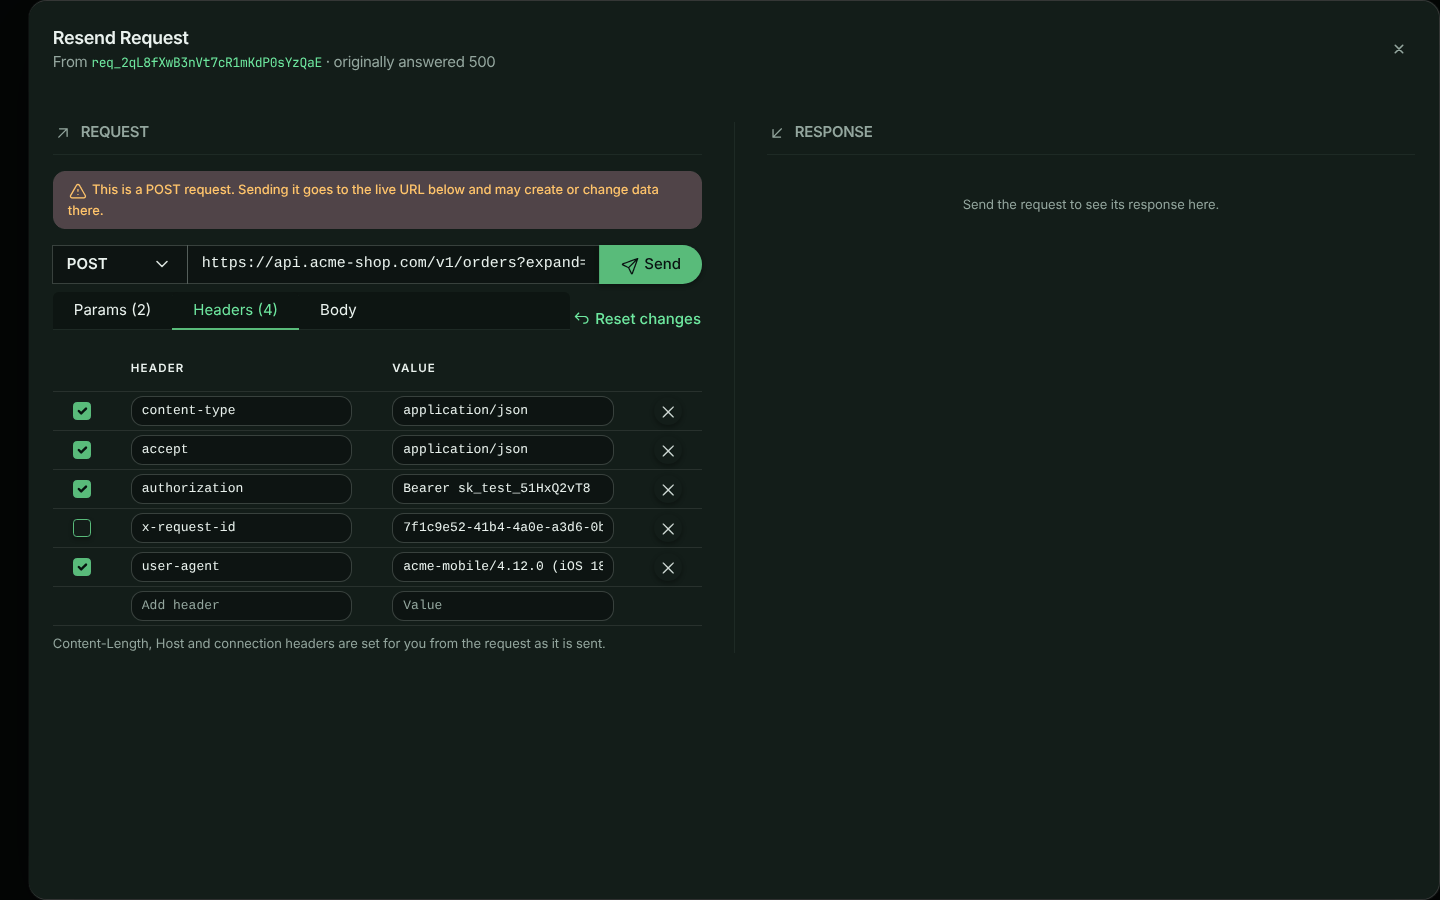The image size is (1440, 900).
Task: Switch to the Params (2) tab
Action: pos(112,310)
